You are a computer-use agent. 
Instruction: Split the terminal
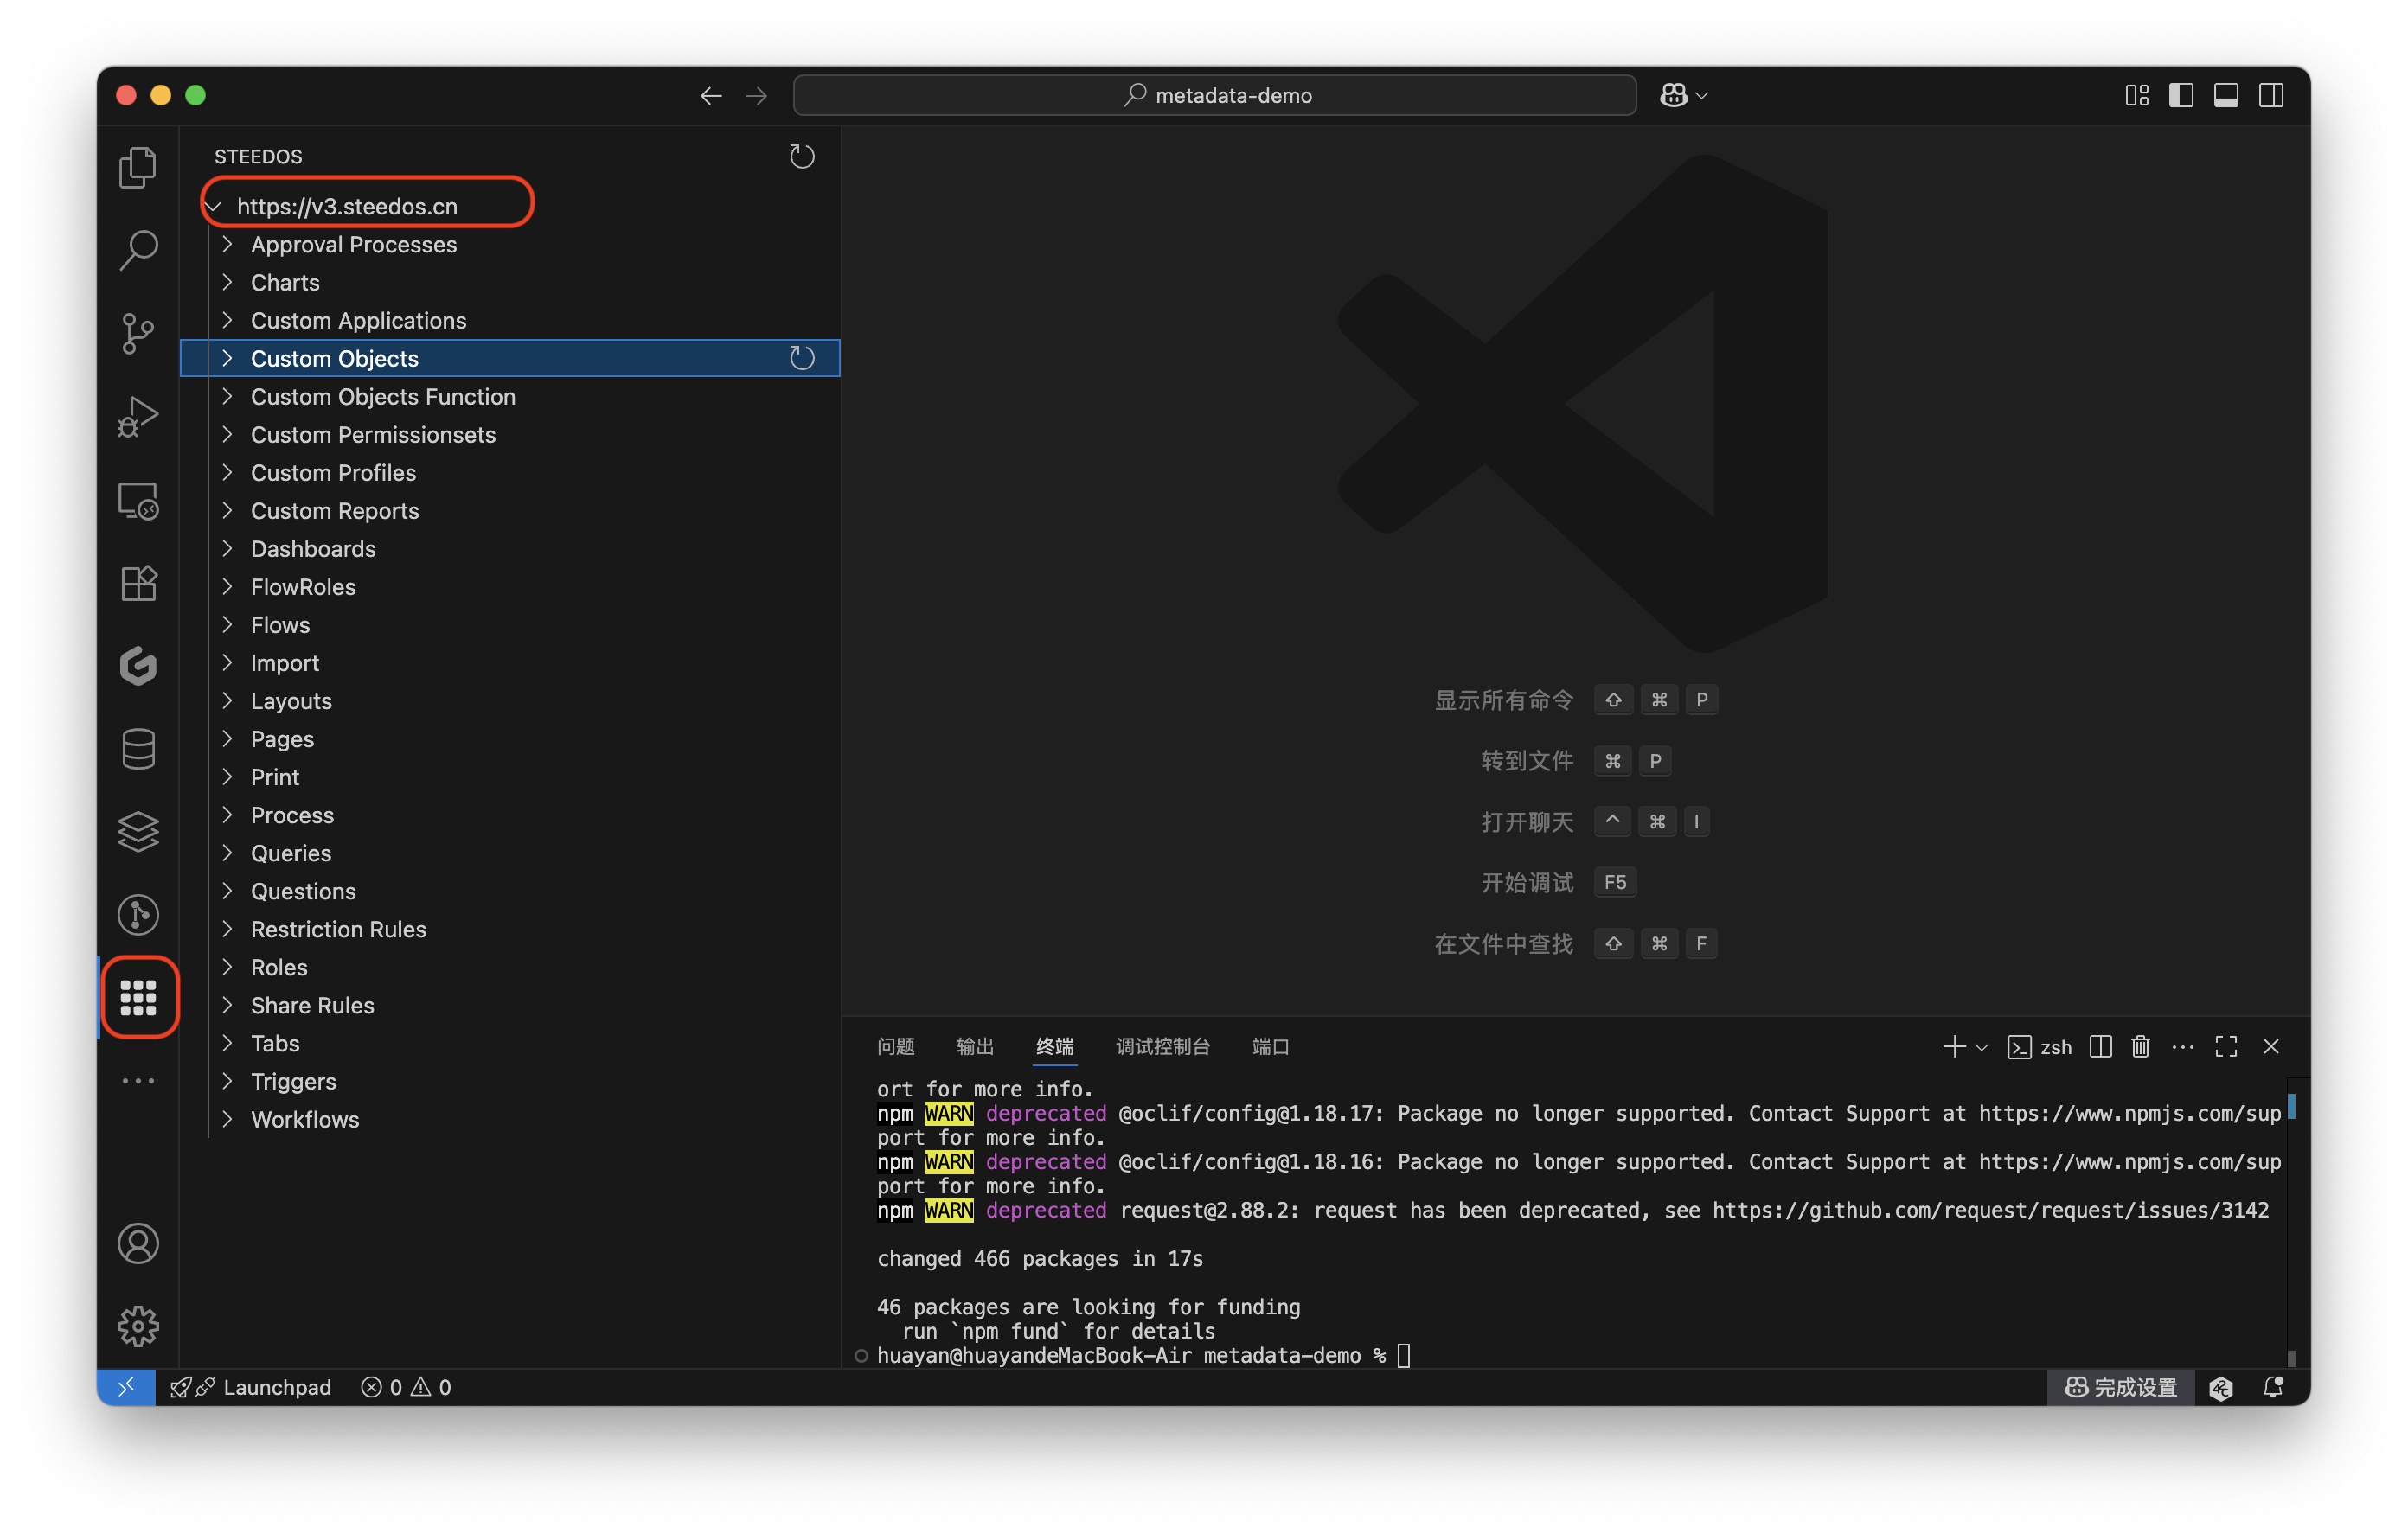point(2101,1046)
